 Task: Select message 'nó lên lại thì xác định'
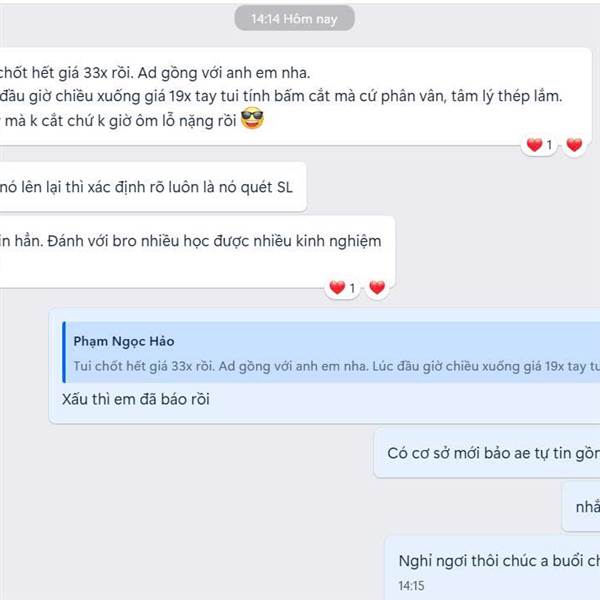point(146,187)
